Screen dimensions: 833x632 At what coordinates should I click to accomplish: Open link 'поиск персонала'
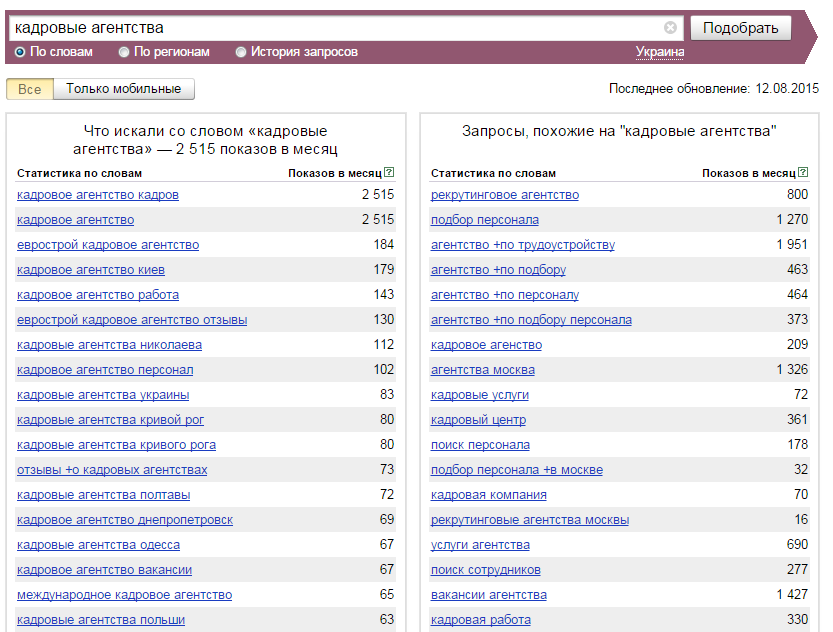point(480,445)
